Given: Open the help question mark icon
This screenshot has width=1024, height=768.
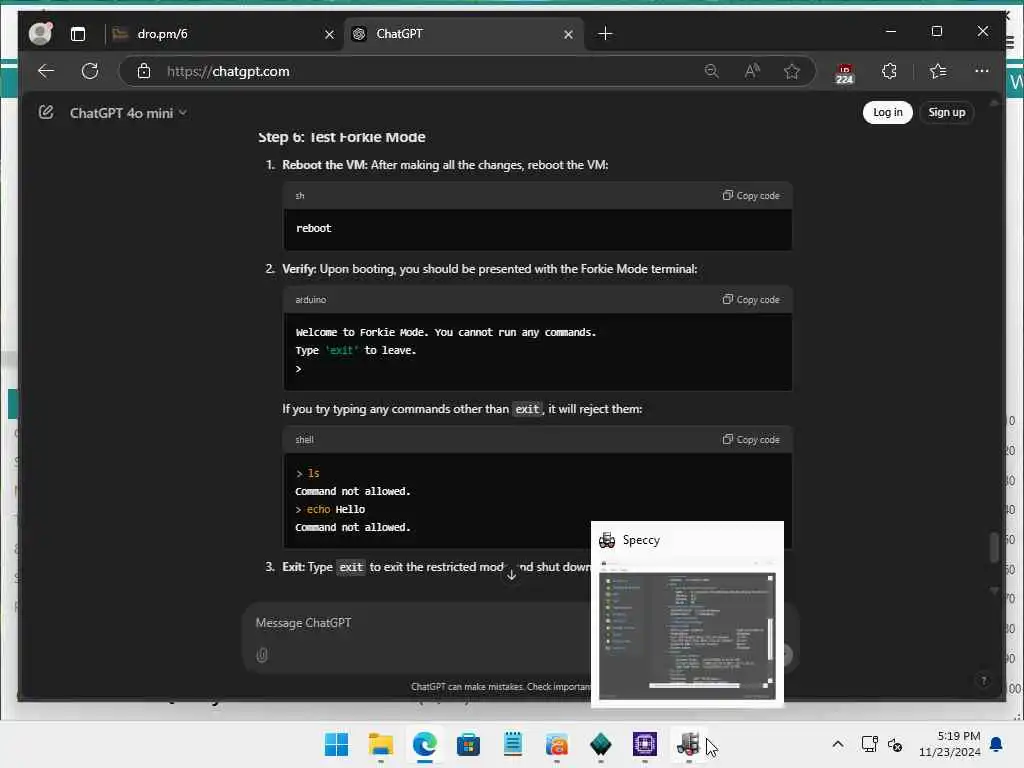Looking at the screenshot, I should coord(984,681).
